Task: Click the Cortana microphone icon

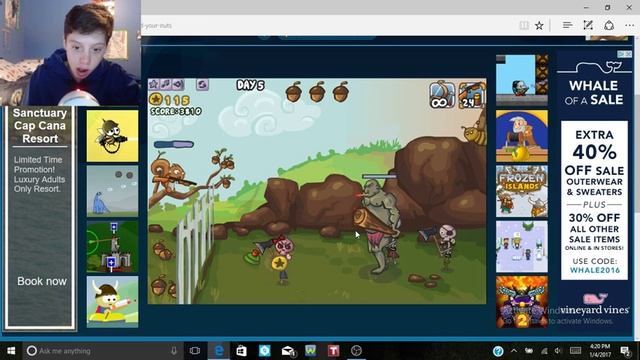Action: pyautogui.click(x=174, y=351)
